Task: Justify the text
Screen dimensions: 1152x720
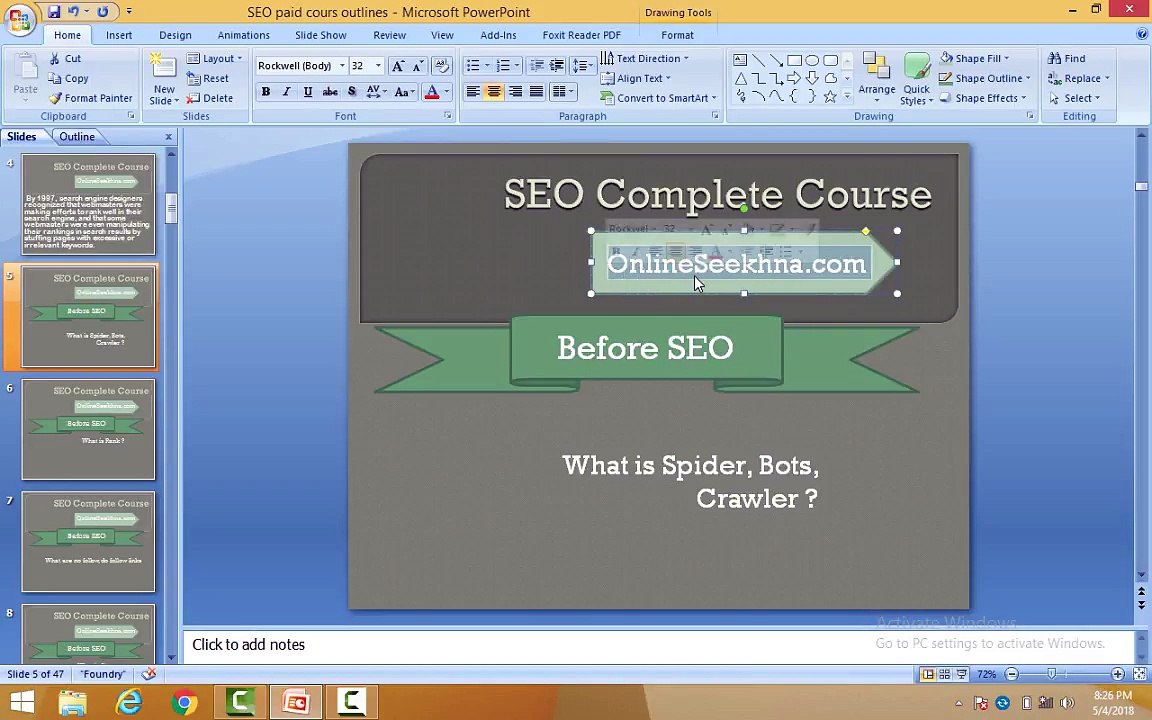Action: [x=536, y=91]
